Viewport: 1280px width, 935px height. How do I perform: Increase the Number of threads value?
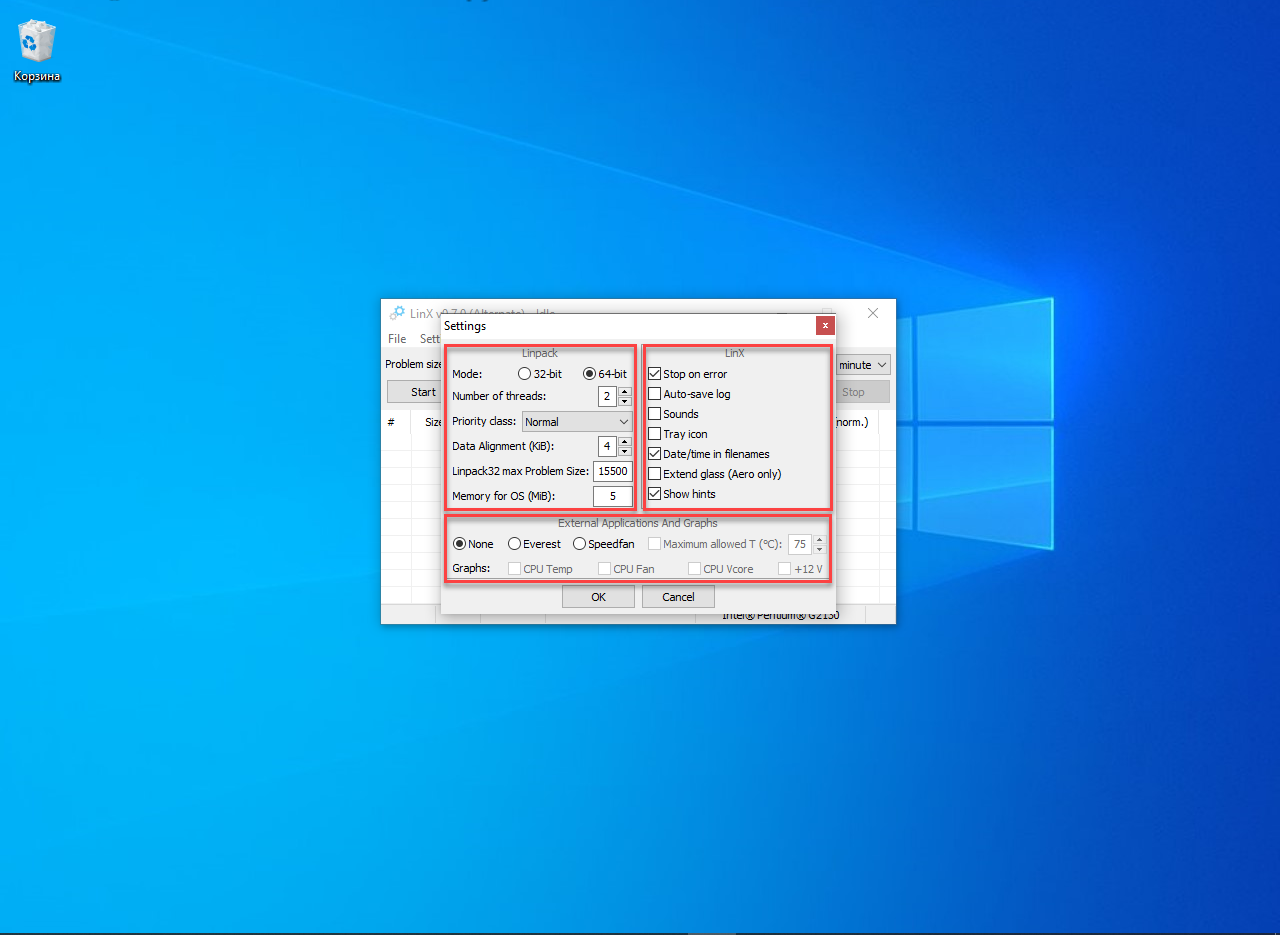(x=625, y=392)
